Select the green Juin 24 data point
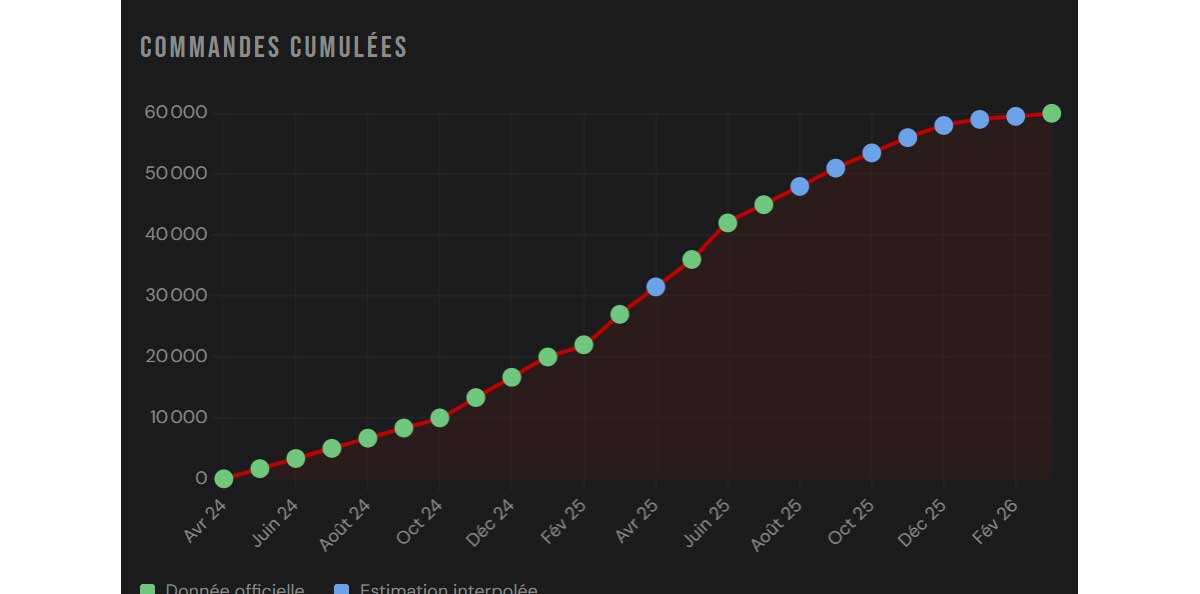1200x594 pixels. pyautogui.click(x=296, y=459)
